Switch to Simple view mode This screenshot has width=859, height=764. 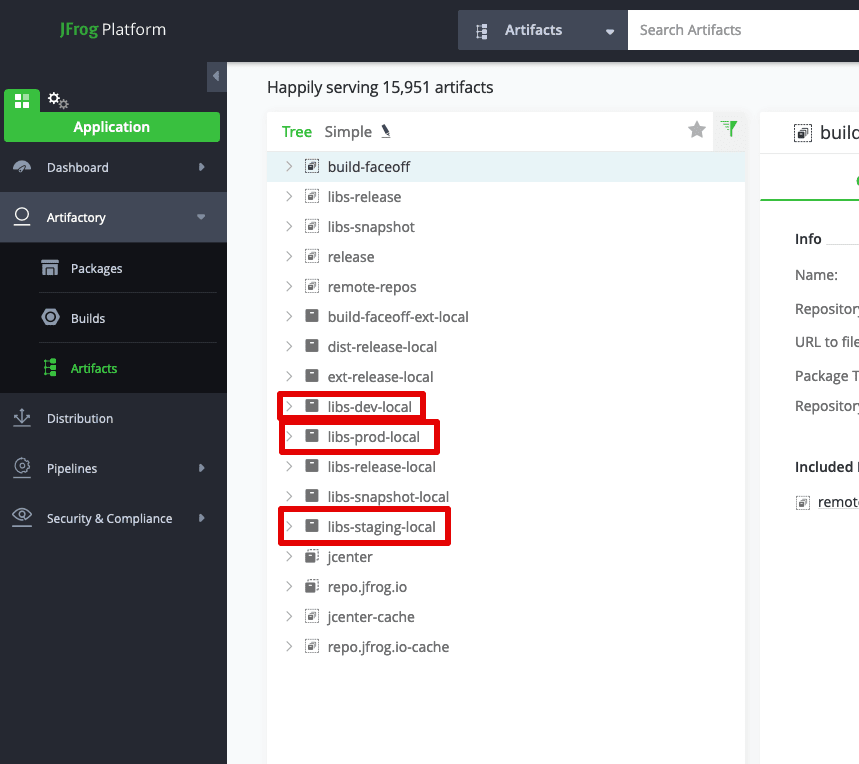pos(348,132)
